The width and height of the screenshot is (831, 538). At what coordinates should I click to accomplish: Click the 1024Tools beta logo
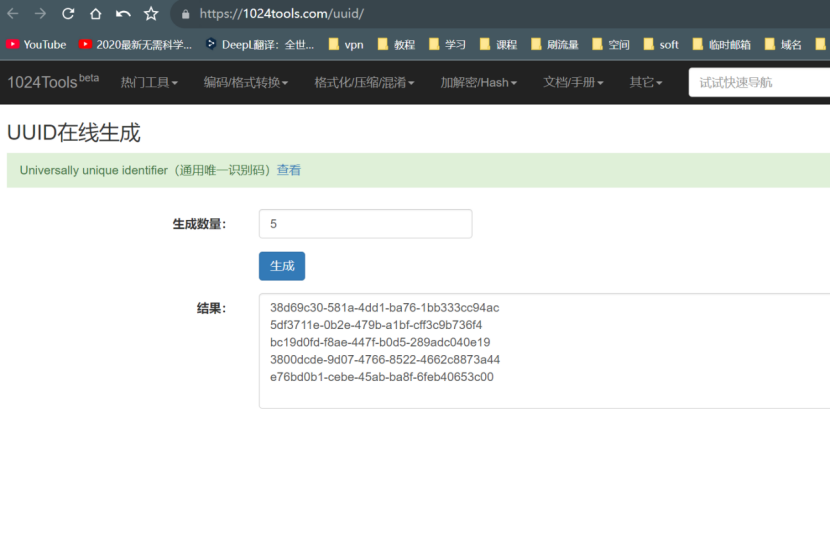tap(53, 82)
